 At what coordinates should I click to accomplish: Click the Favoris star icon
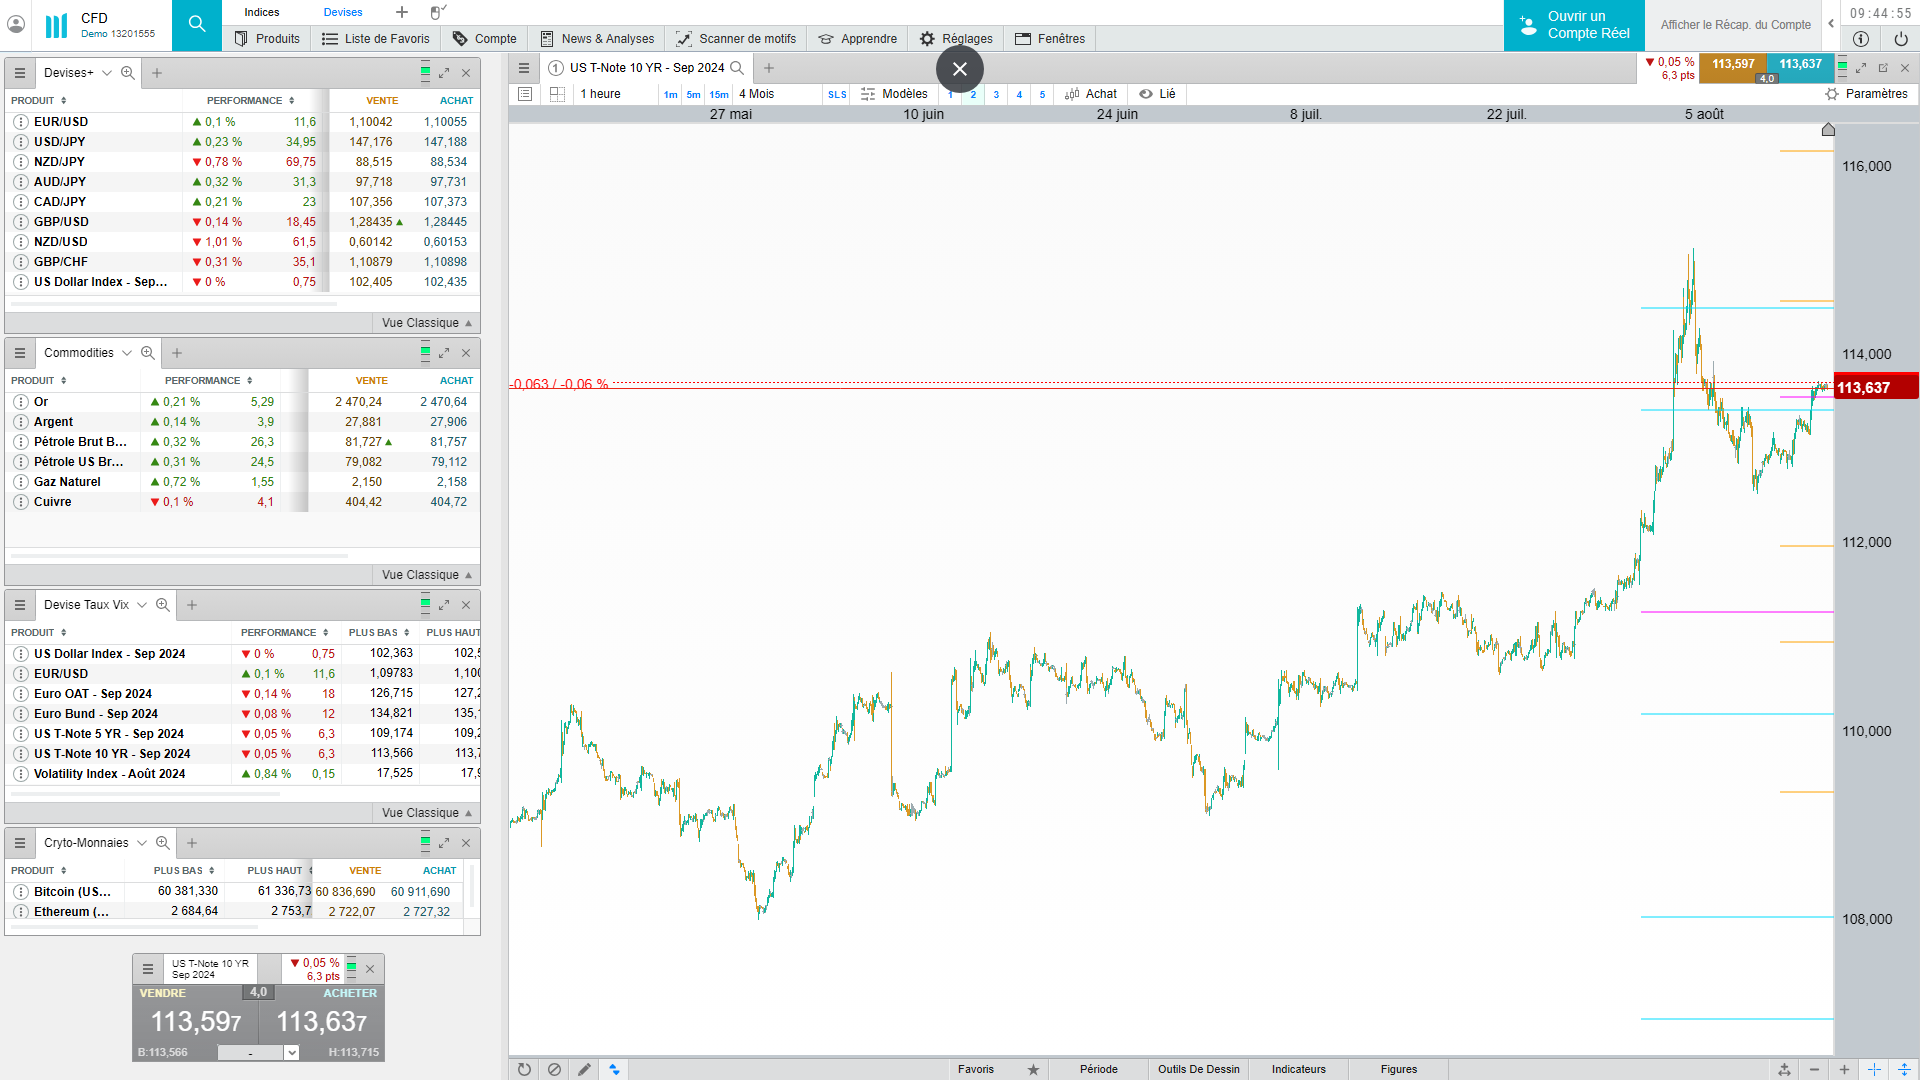point(1033,1069)
